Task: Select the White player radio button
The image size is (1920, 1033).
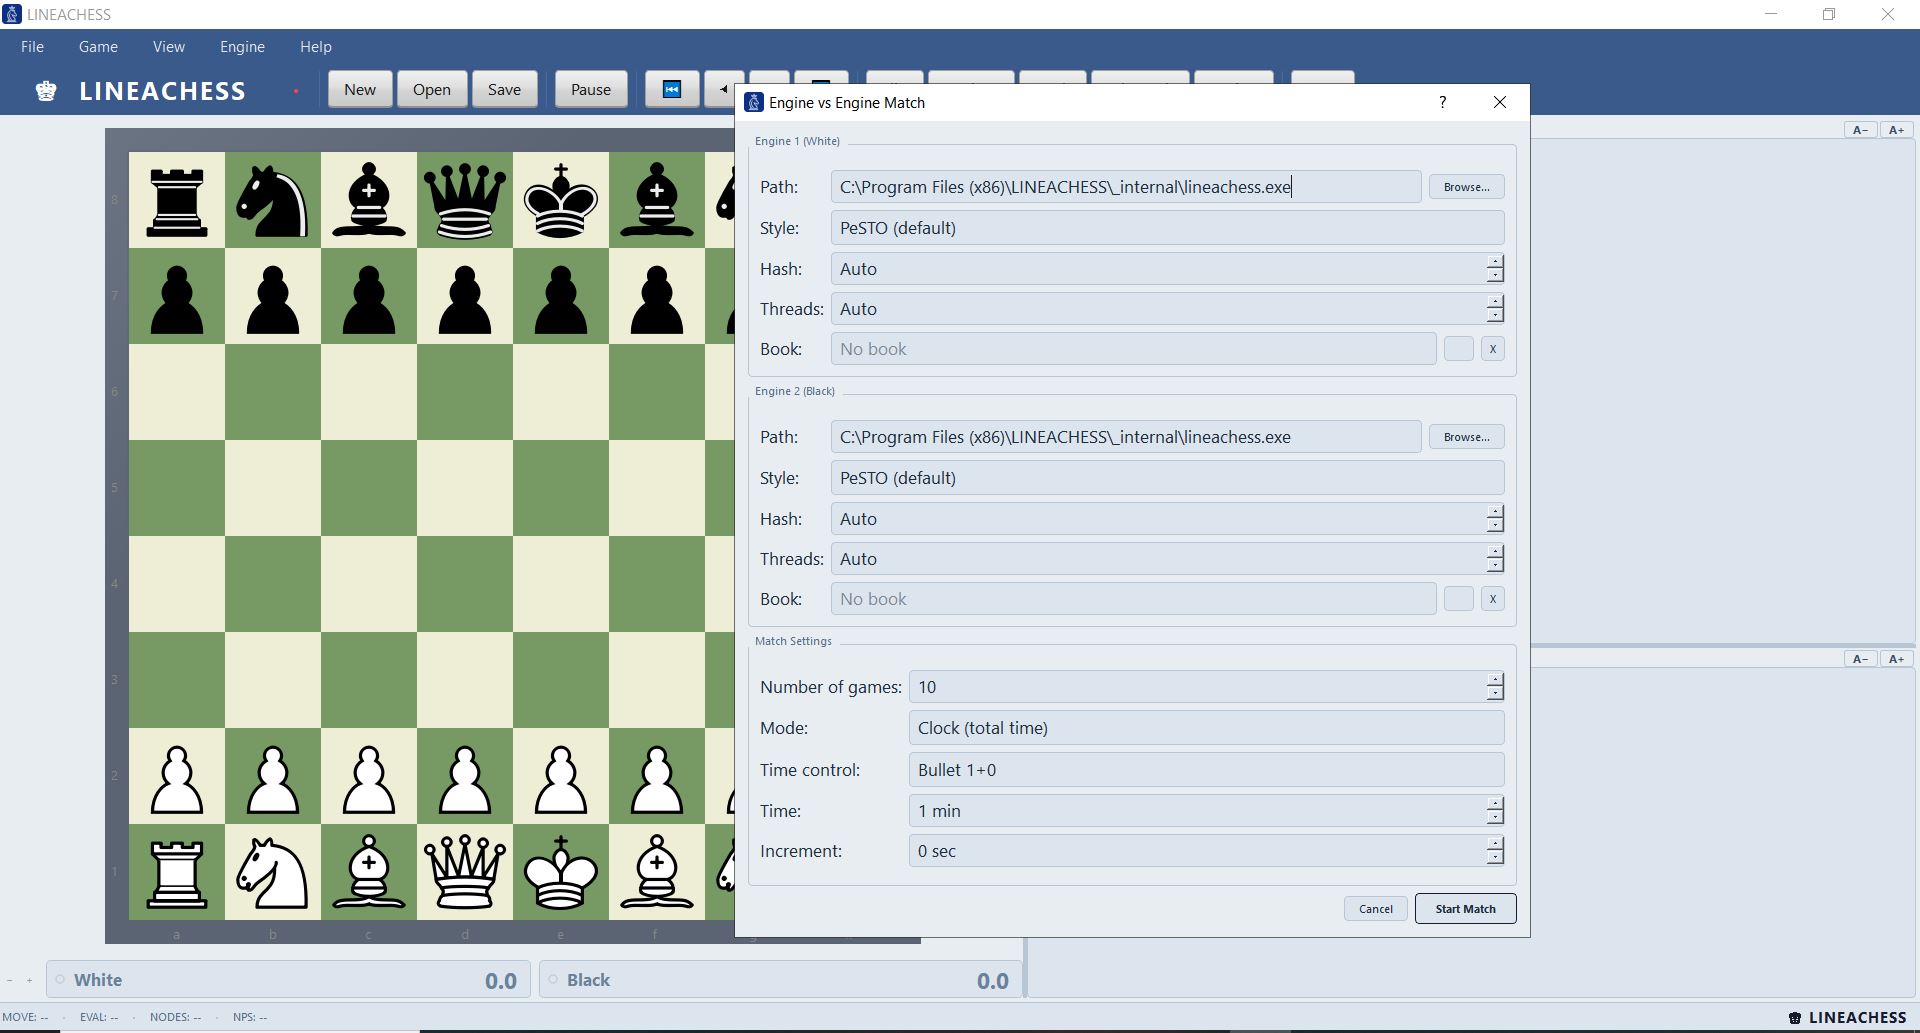Action: 60,979
